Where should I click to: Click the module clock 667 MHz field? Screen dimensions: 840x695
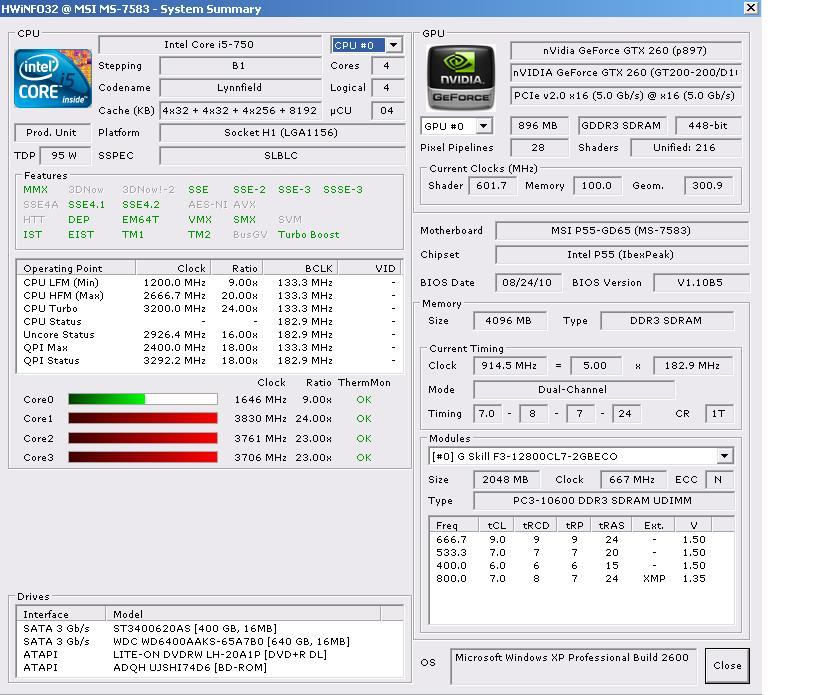(x=633, y=480)
